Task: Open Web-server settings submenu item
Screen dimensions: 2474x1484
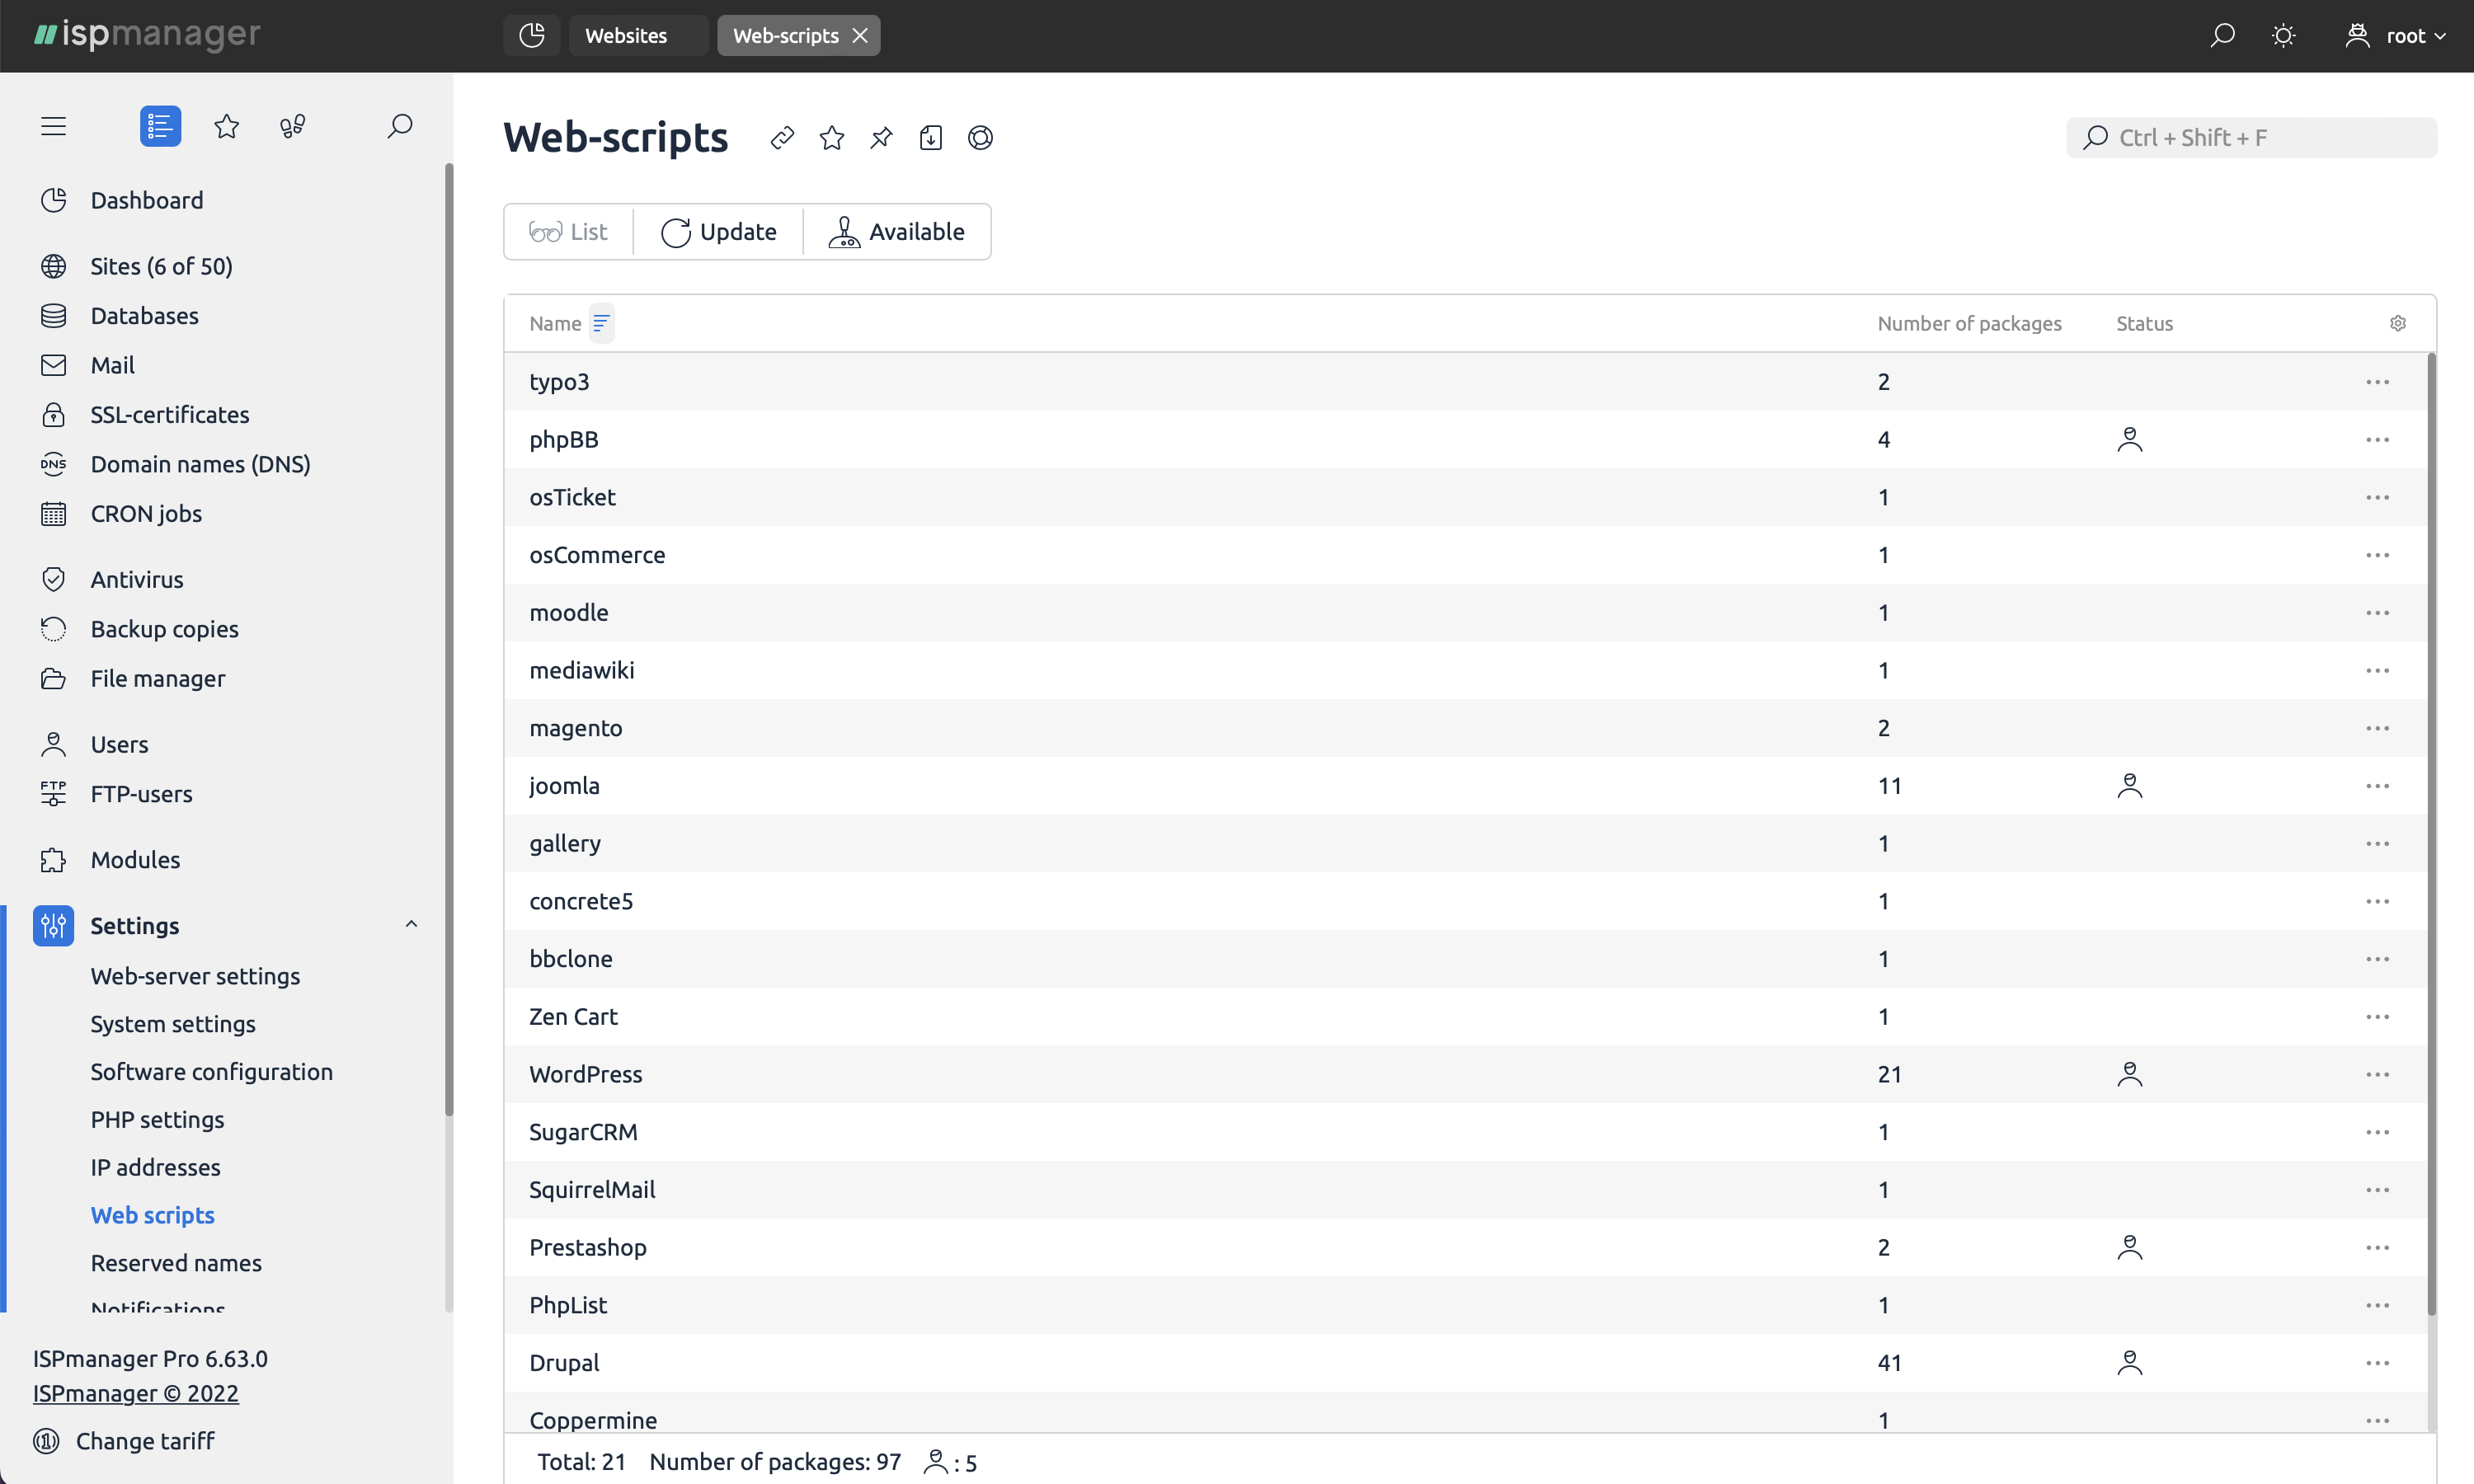Action: coord(195,976)
